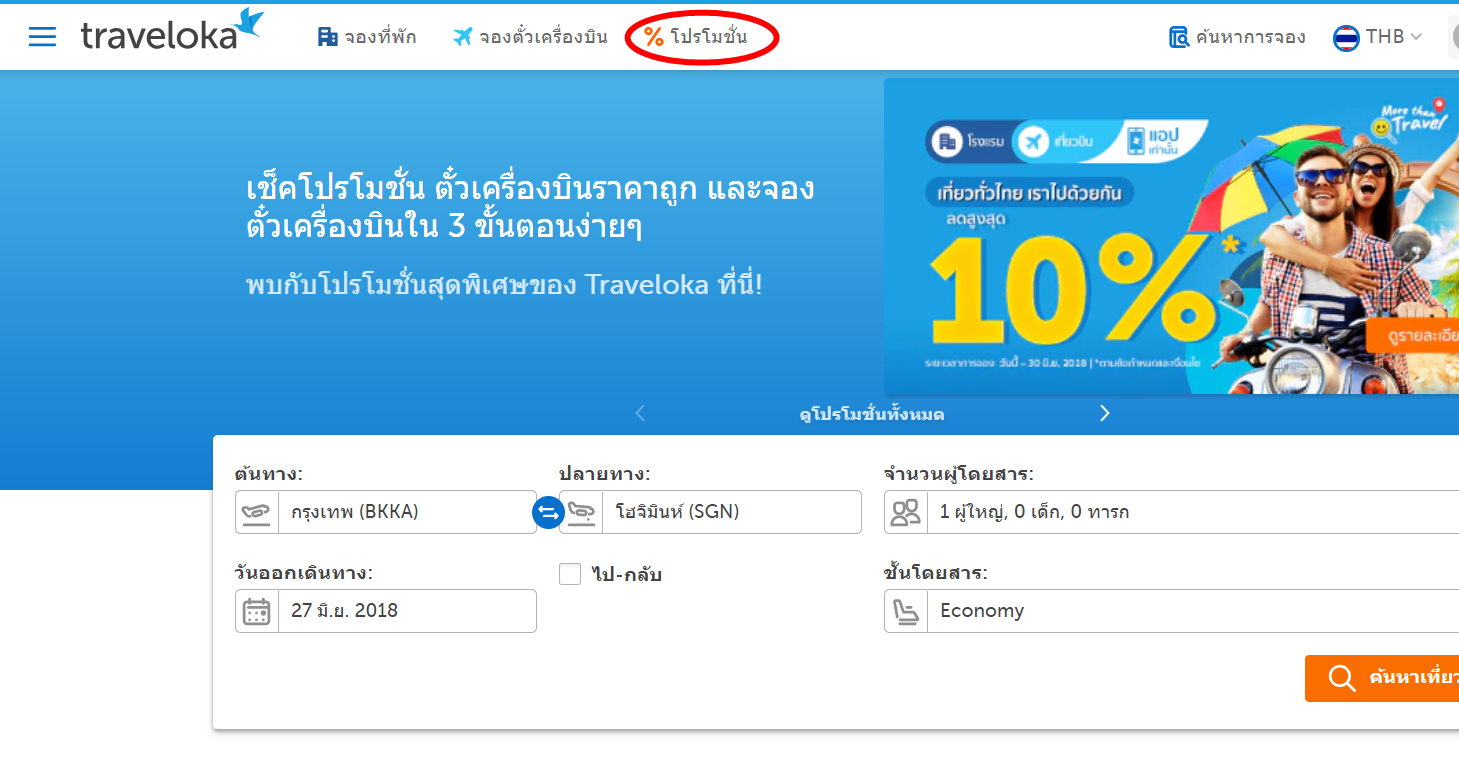Show next promotion with right chevron
Screen dimensions: 1459x780
click(1104, 413)
